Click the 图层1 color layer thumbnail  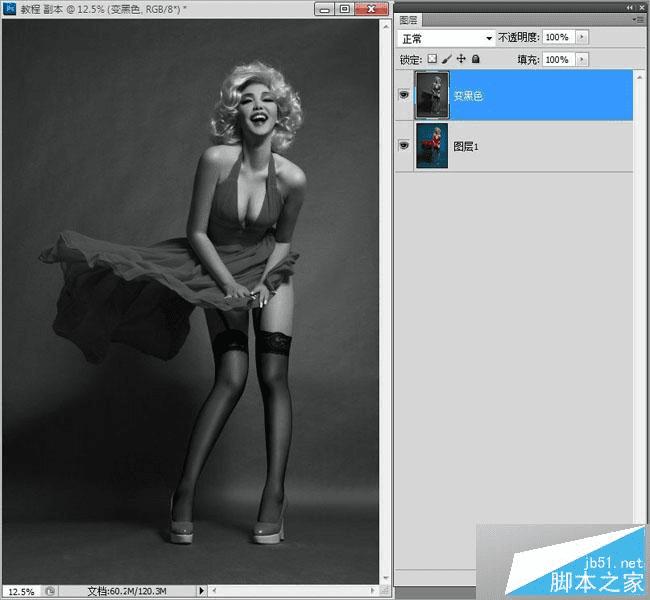(x=432, y=146)
